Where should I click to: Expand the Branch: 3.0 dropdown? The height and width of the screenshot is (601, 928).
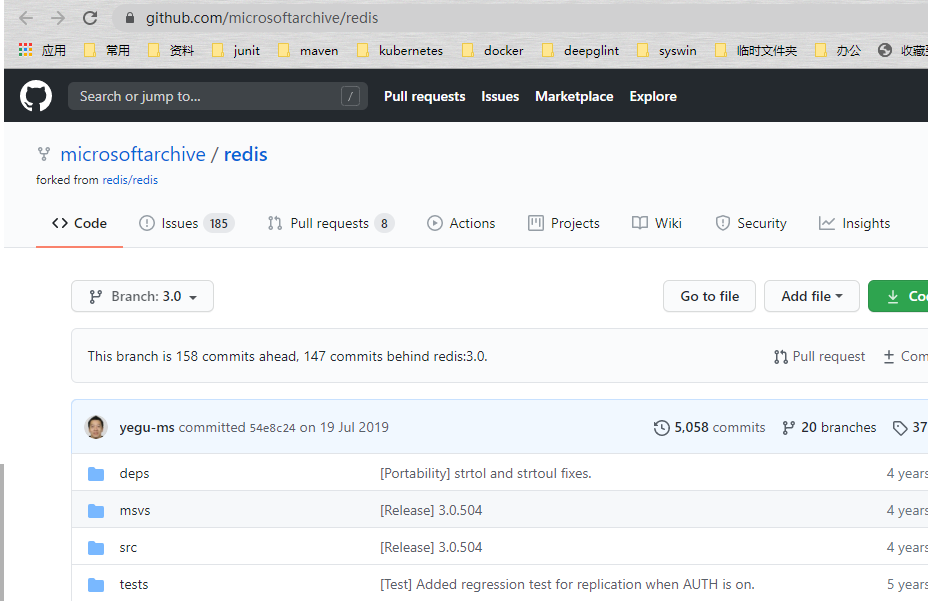click(142, 296)
